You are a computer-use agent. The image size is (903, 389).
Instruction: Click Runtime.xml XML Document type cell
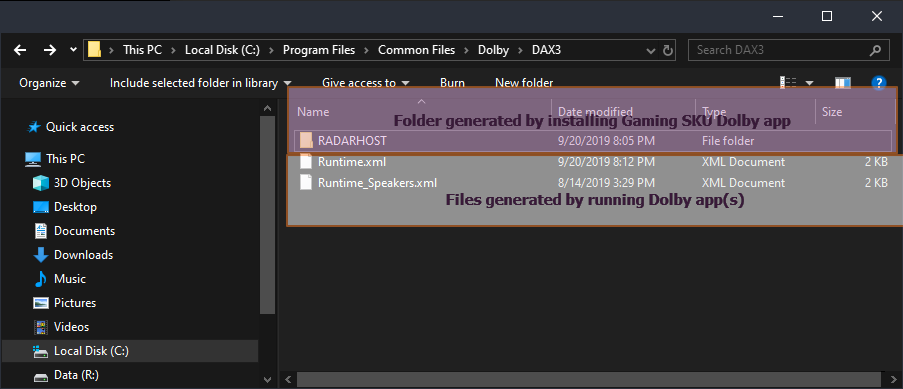pos(743,162)
